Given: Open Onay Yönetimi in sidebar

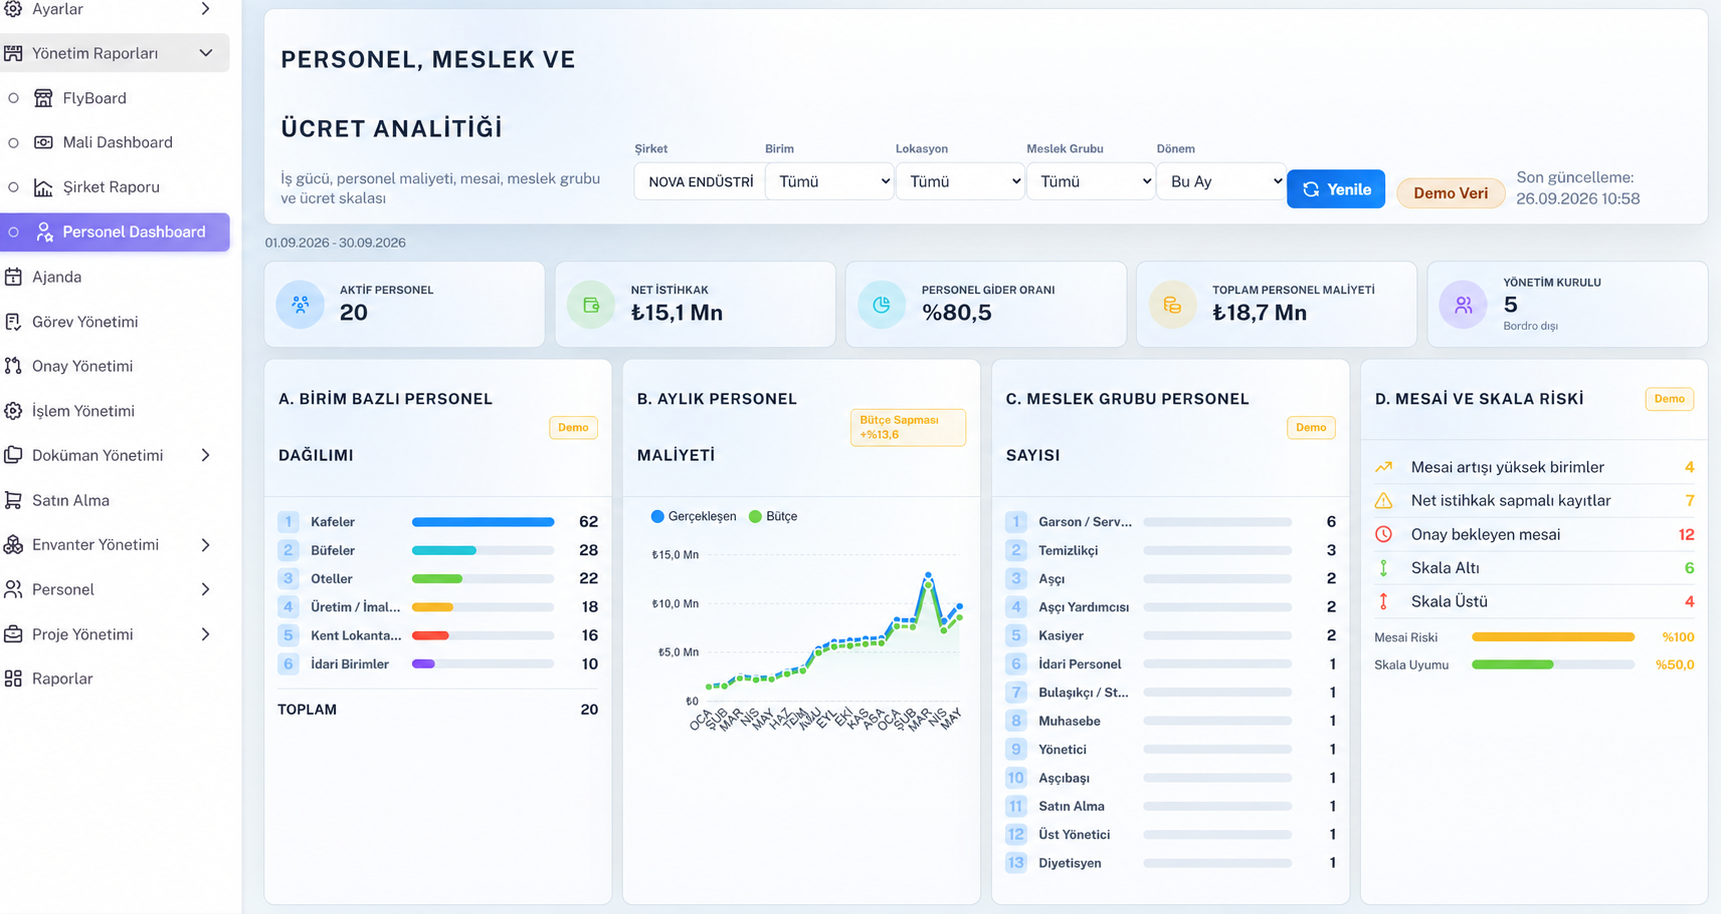Looking at the screenshot, I should pos(115,366).
